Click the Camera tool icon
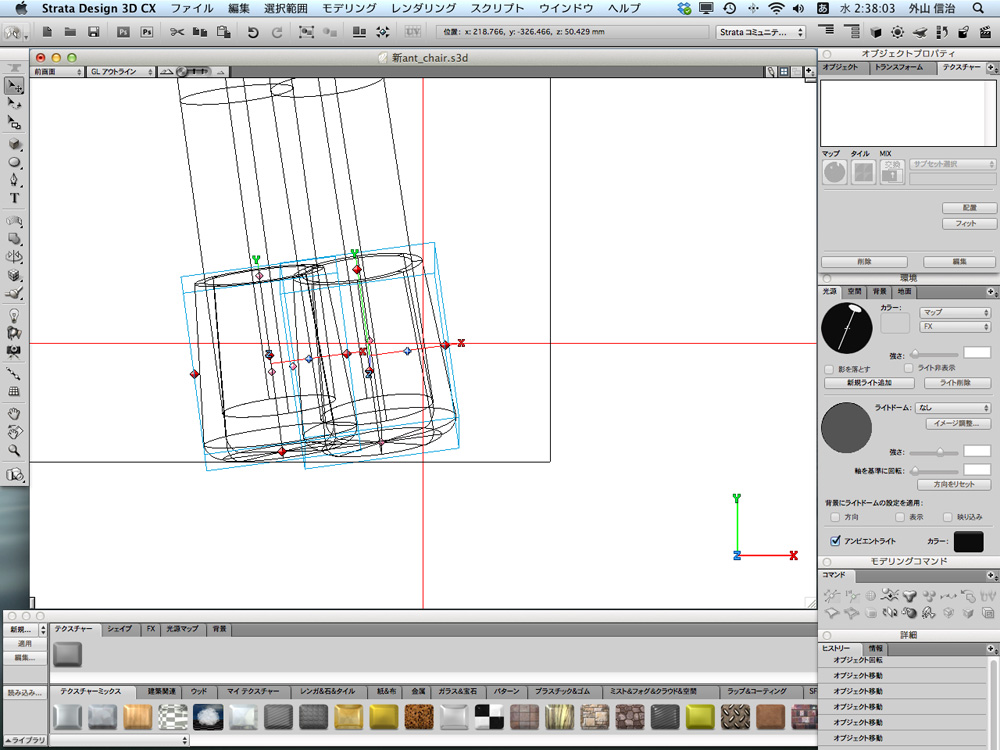1000x750 pixels. (15, 351)
